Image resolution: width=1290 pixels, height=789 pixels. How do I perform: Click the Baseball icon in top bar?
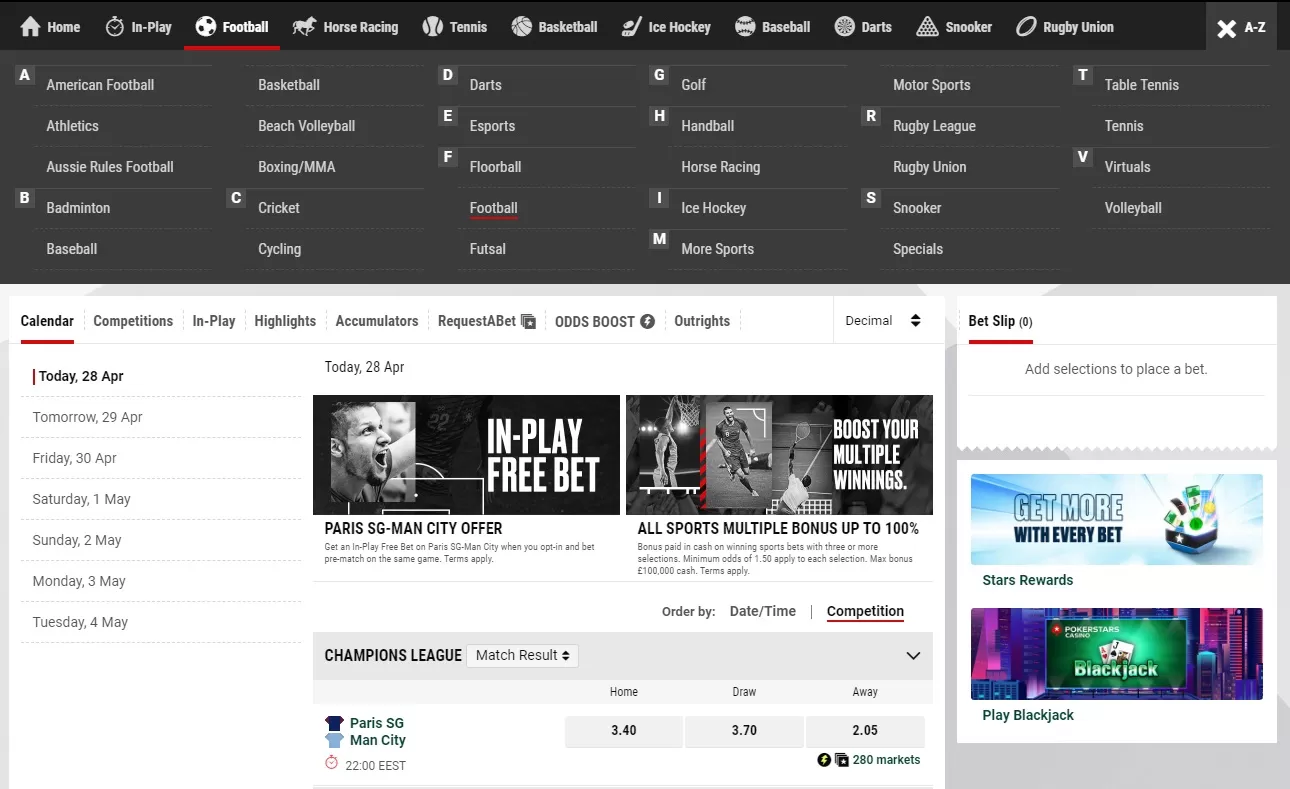[745, 27]
